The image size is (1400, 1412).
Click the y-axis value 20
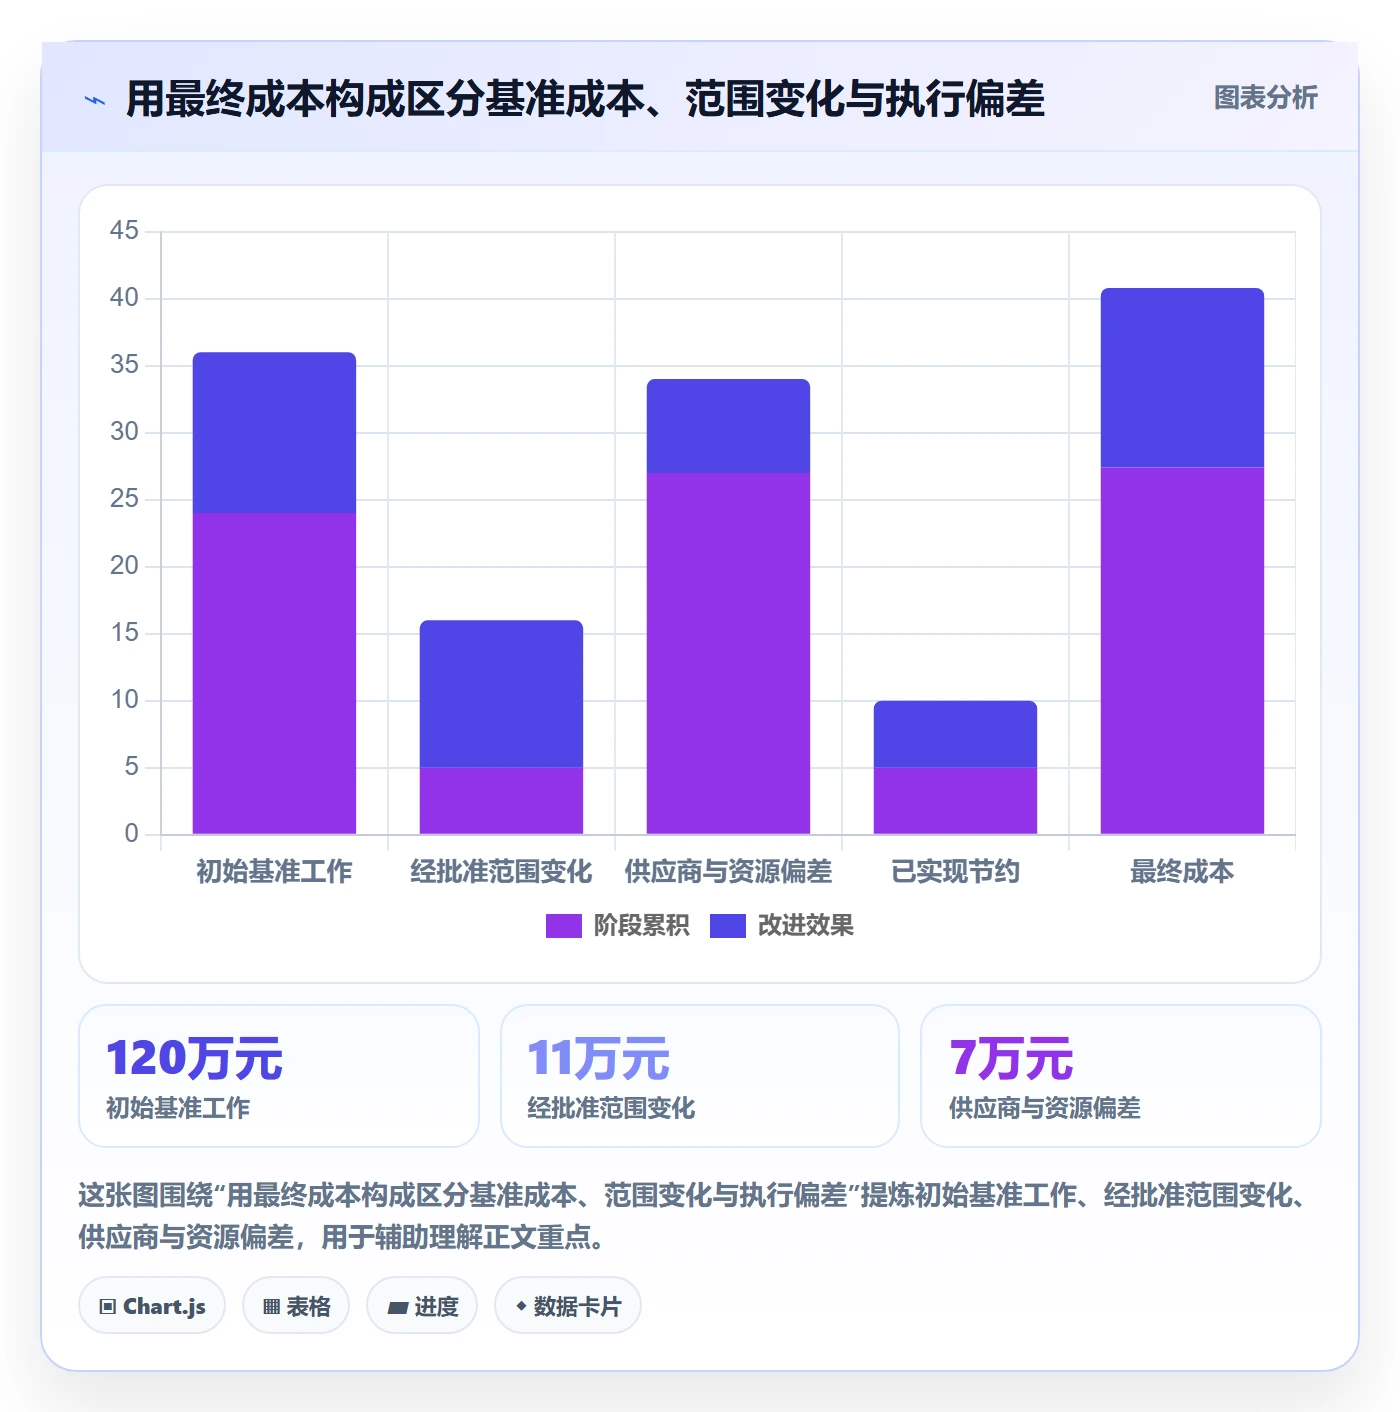click(x=124, y=566)
